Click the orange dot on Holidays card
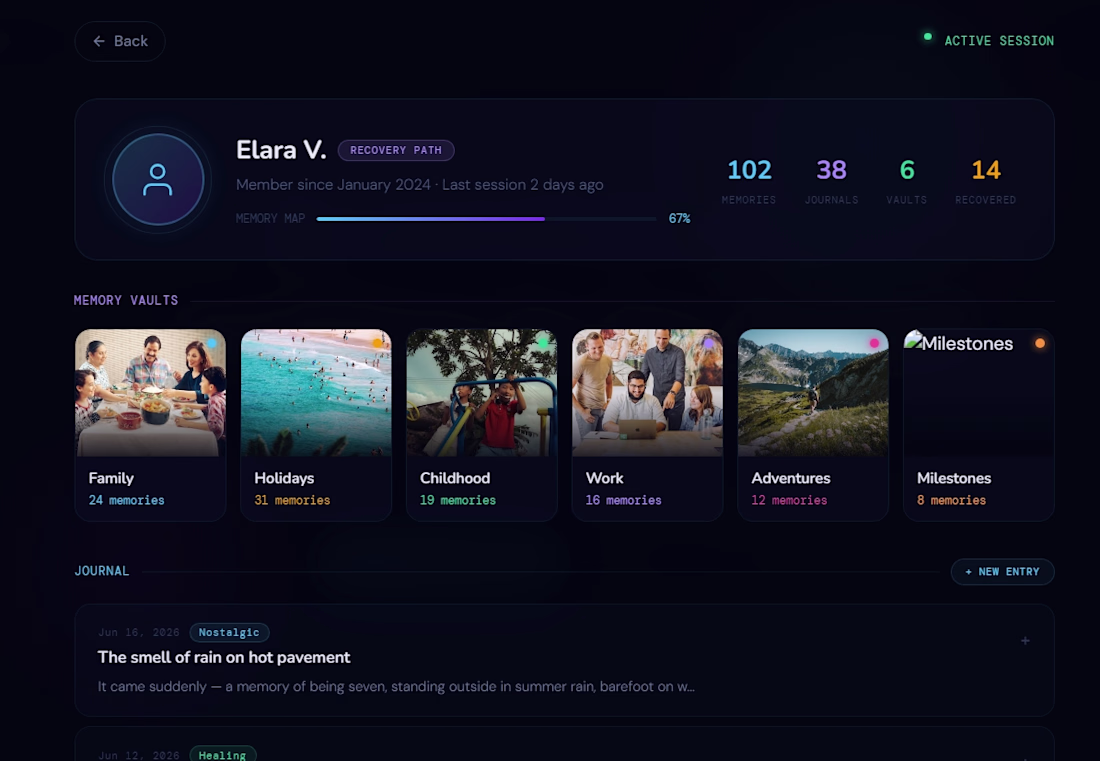This screenshot has height=761, width=1100. 377,343
